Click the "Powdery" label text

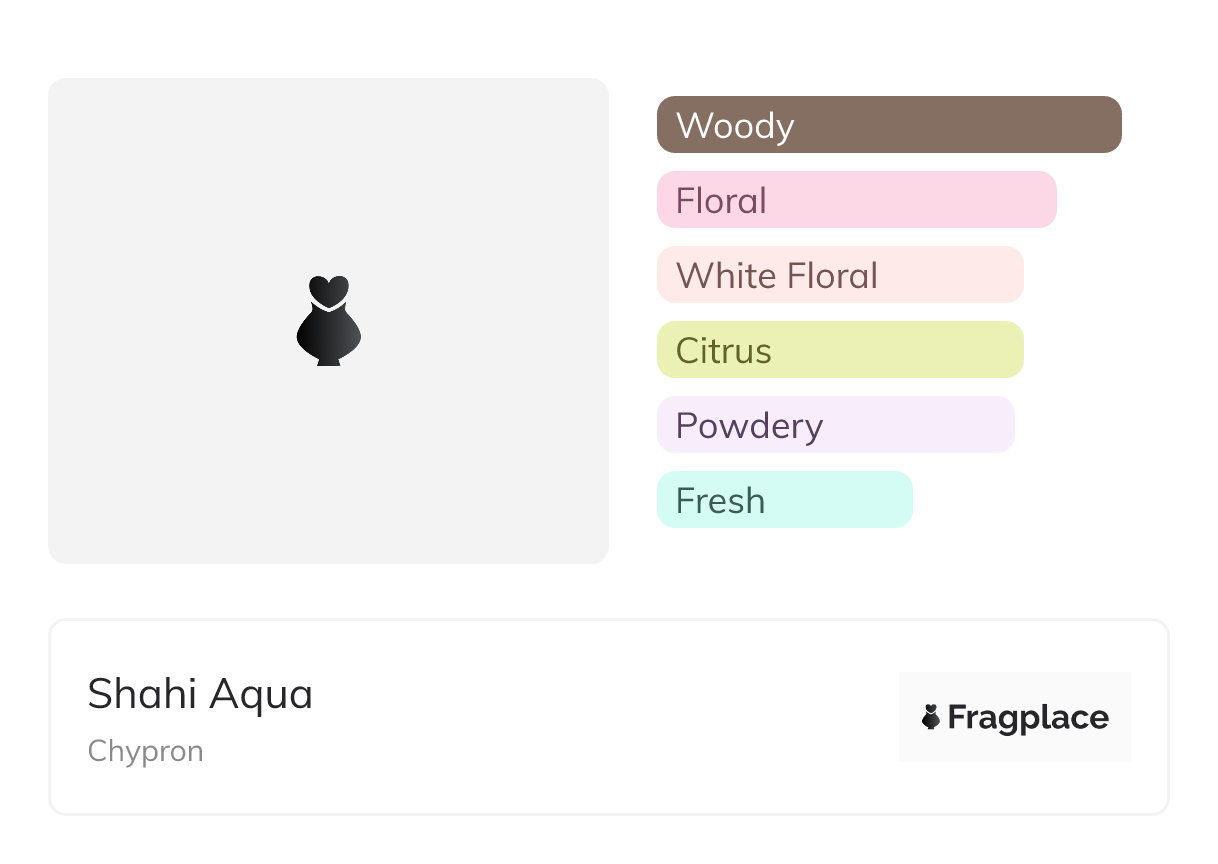pyautogui.click(x=749, y=426)
